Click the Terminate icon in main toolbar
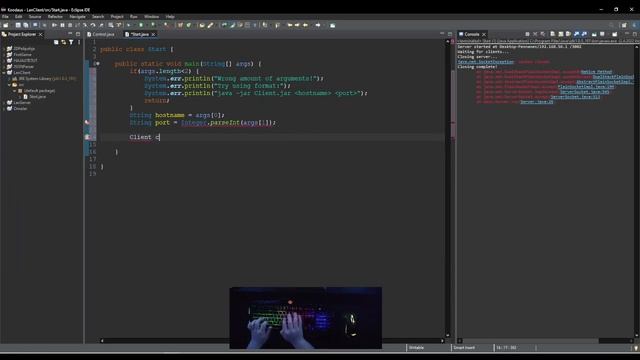This screenshot has height=360, width=640. click(70, 25)
